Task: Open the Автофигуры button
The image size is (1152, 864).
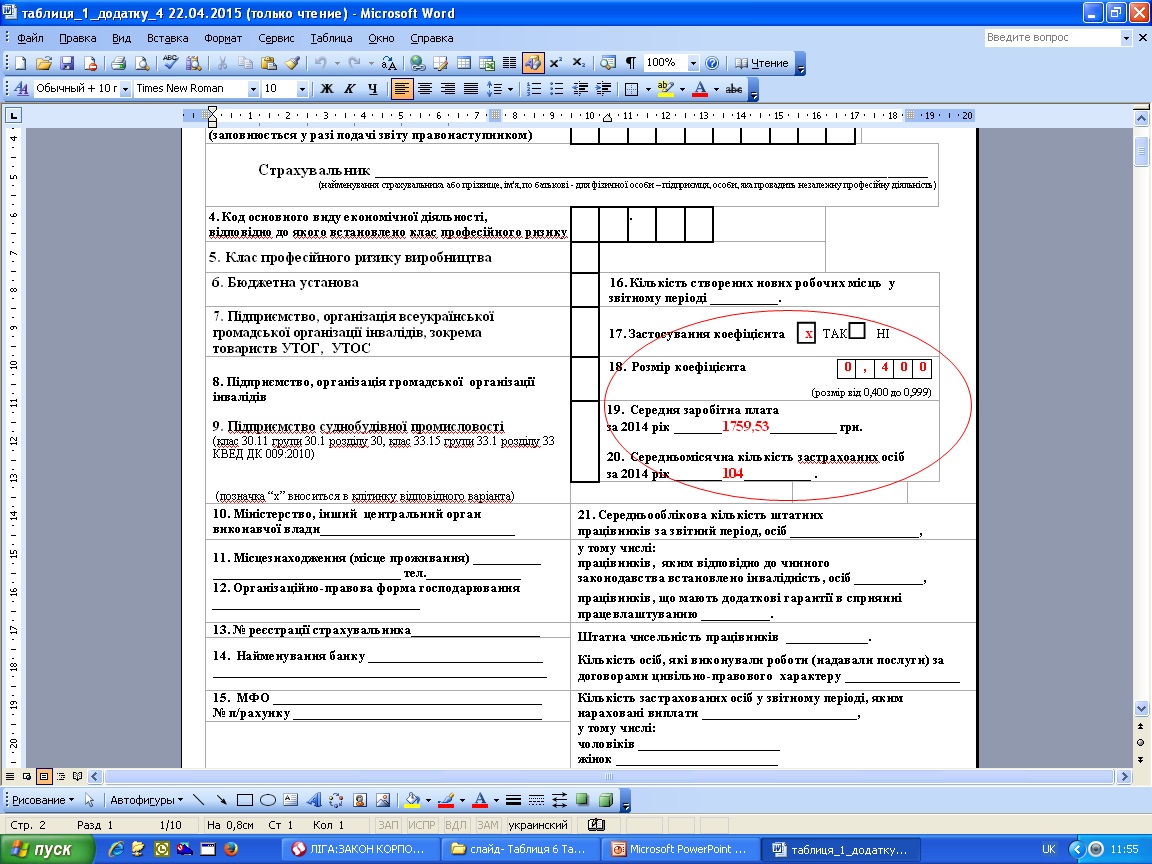Action: click(x=147, y=800)
